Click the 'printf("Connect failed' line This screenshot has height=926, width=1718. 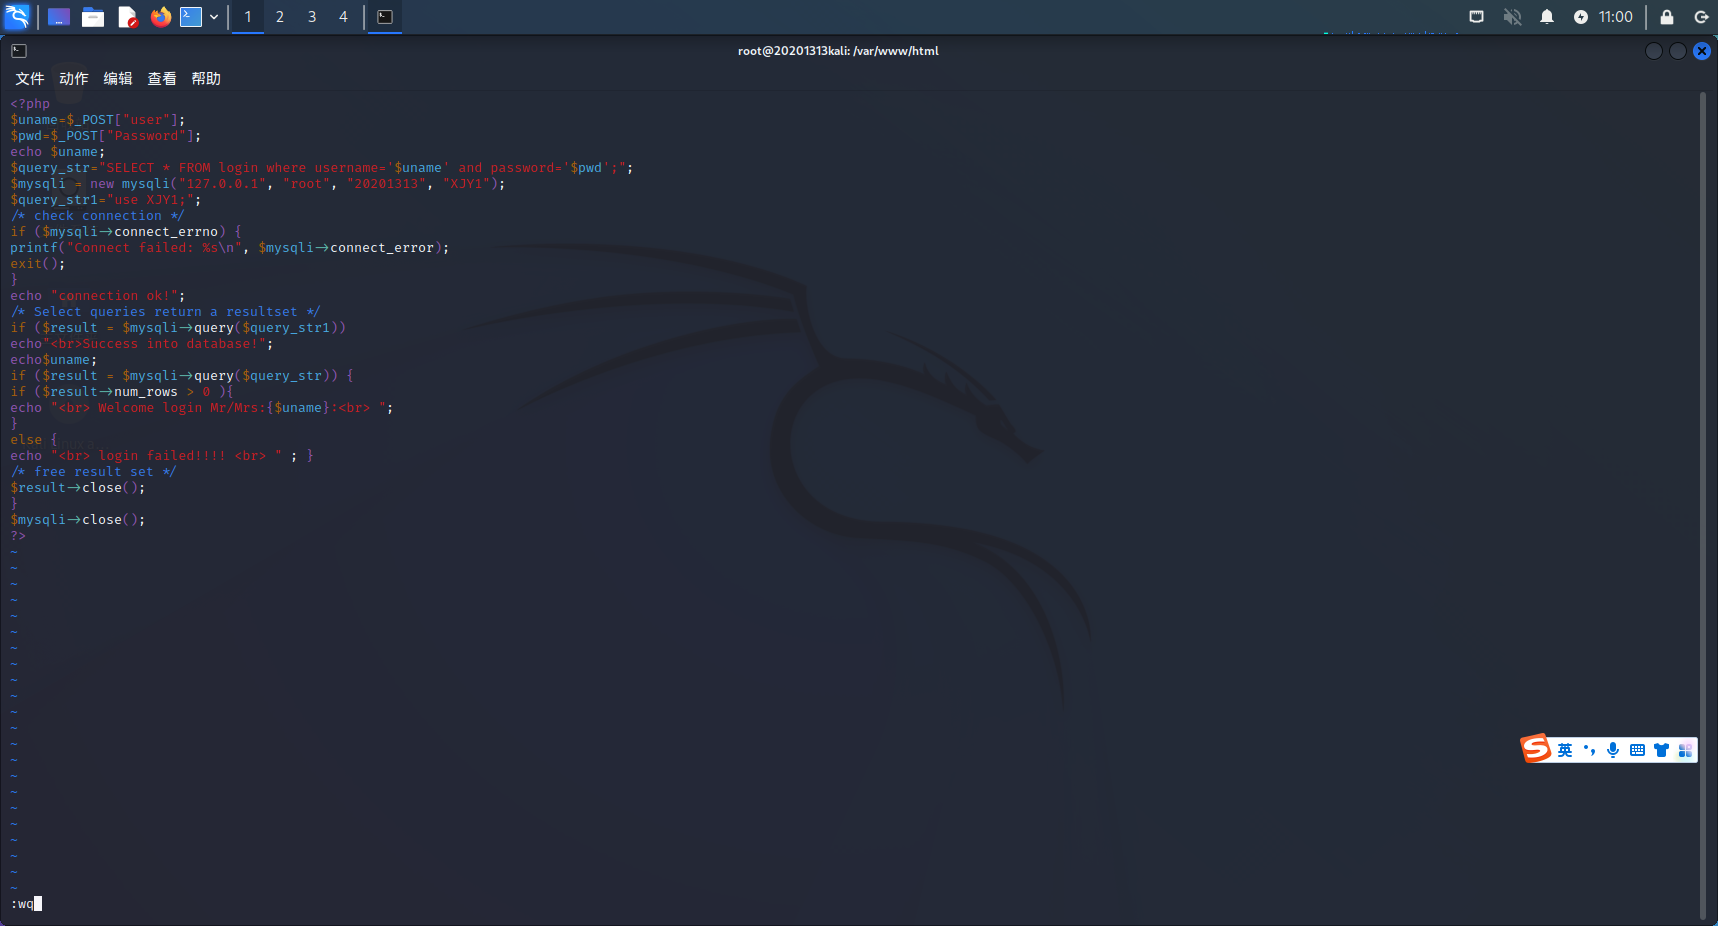[230, 248]
